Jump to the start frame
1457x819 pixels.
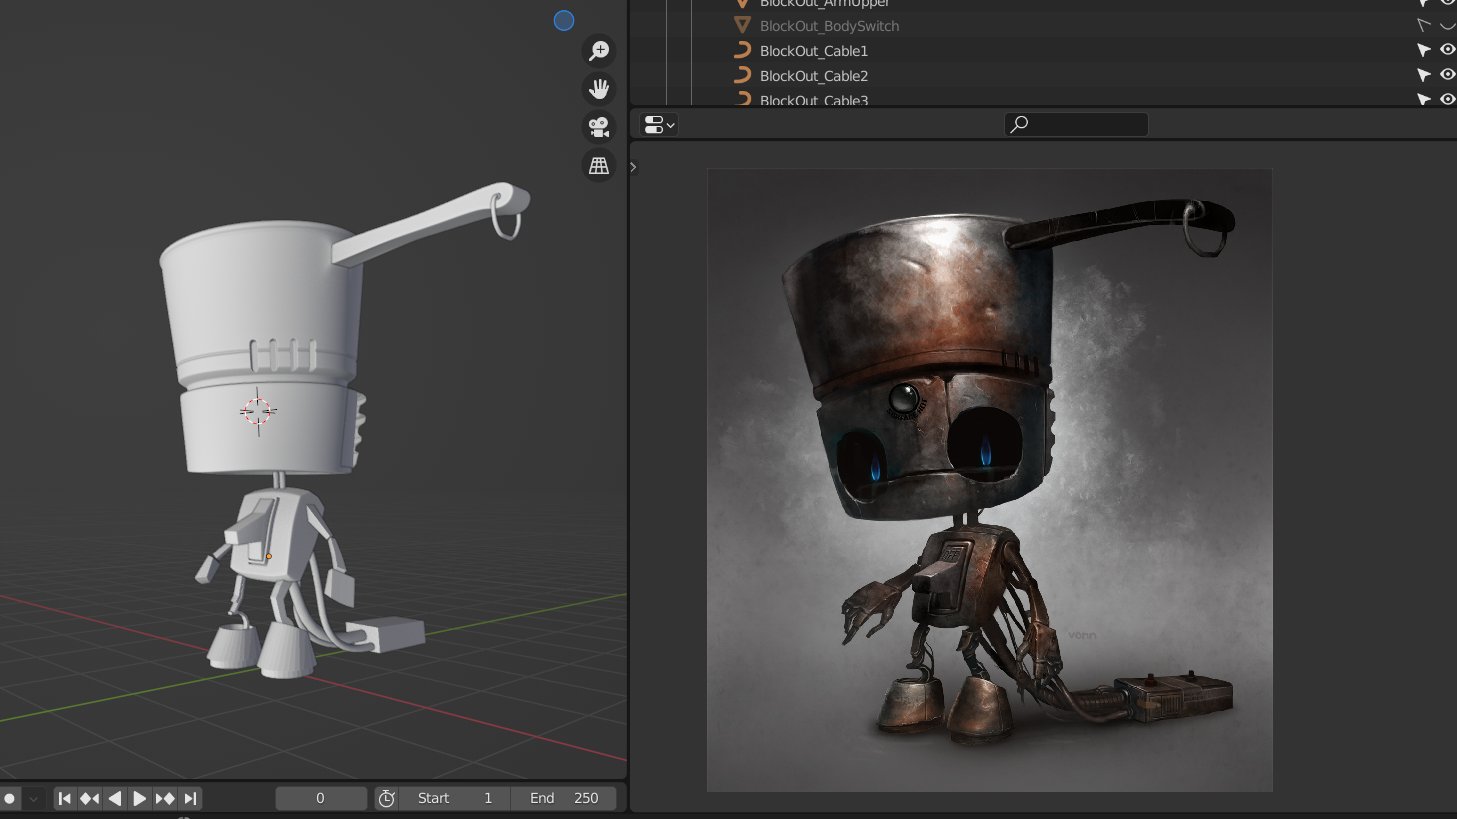click(x=65, y=798)
